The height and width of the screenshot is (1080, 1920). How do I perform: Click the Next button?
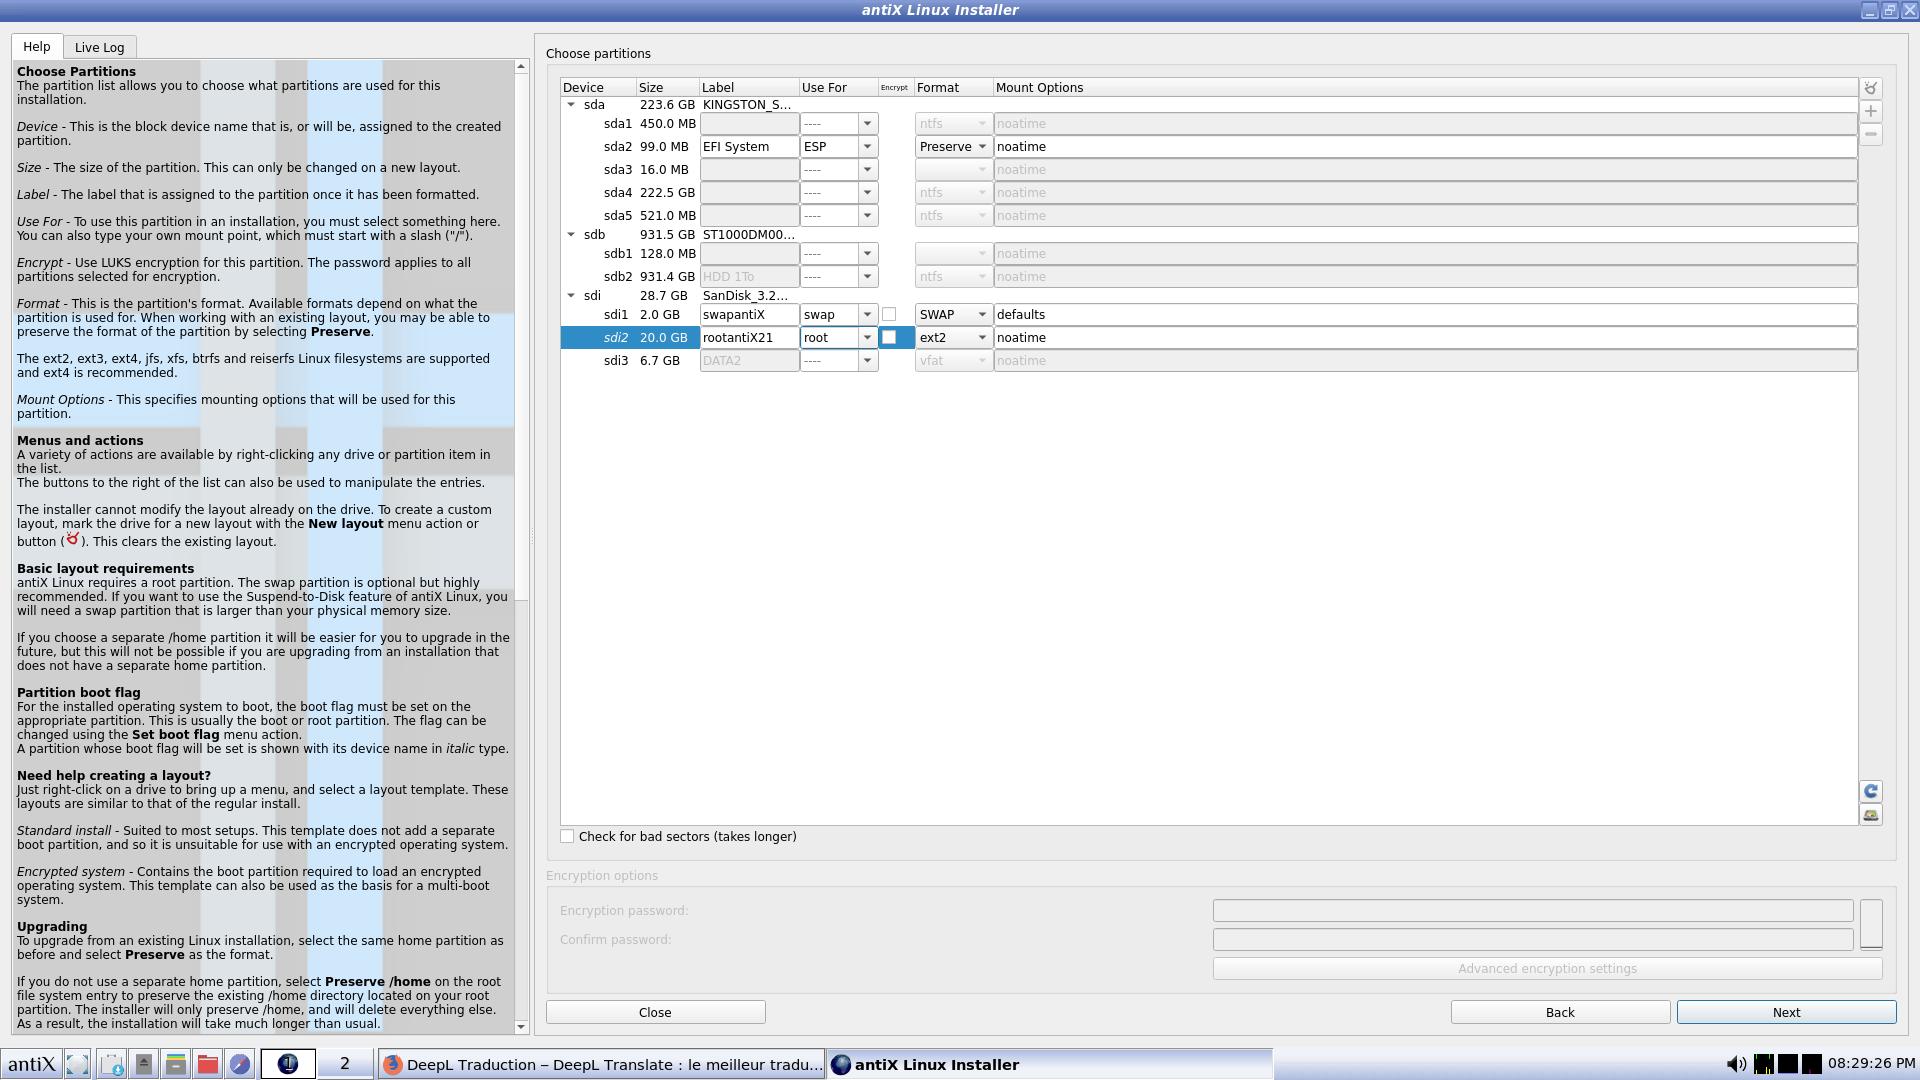[1786, 1012]
